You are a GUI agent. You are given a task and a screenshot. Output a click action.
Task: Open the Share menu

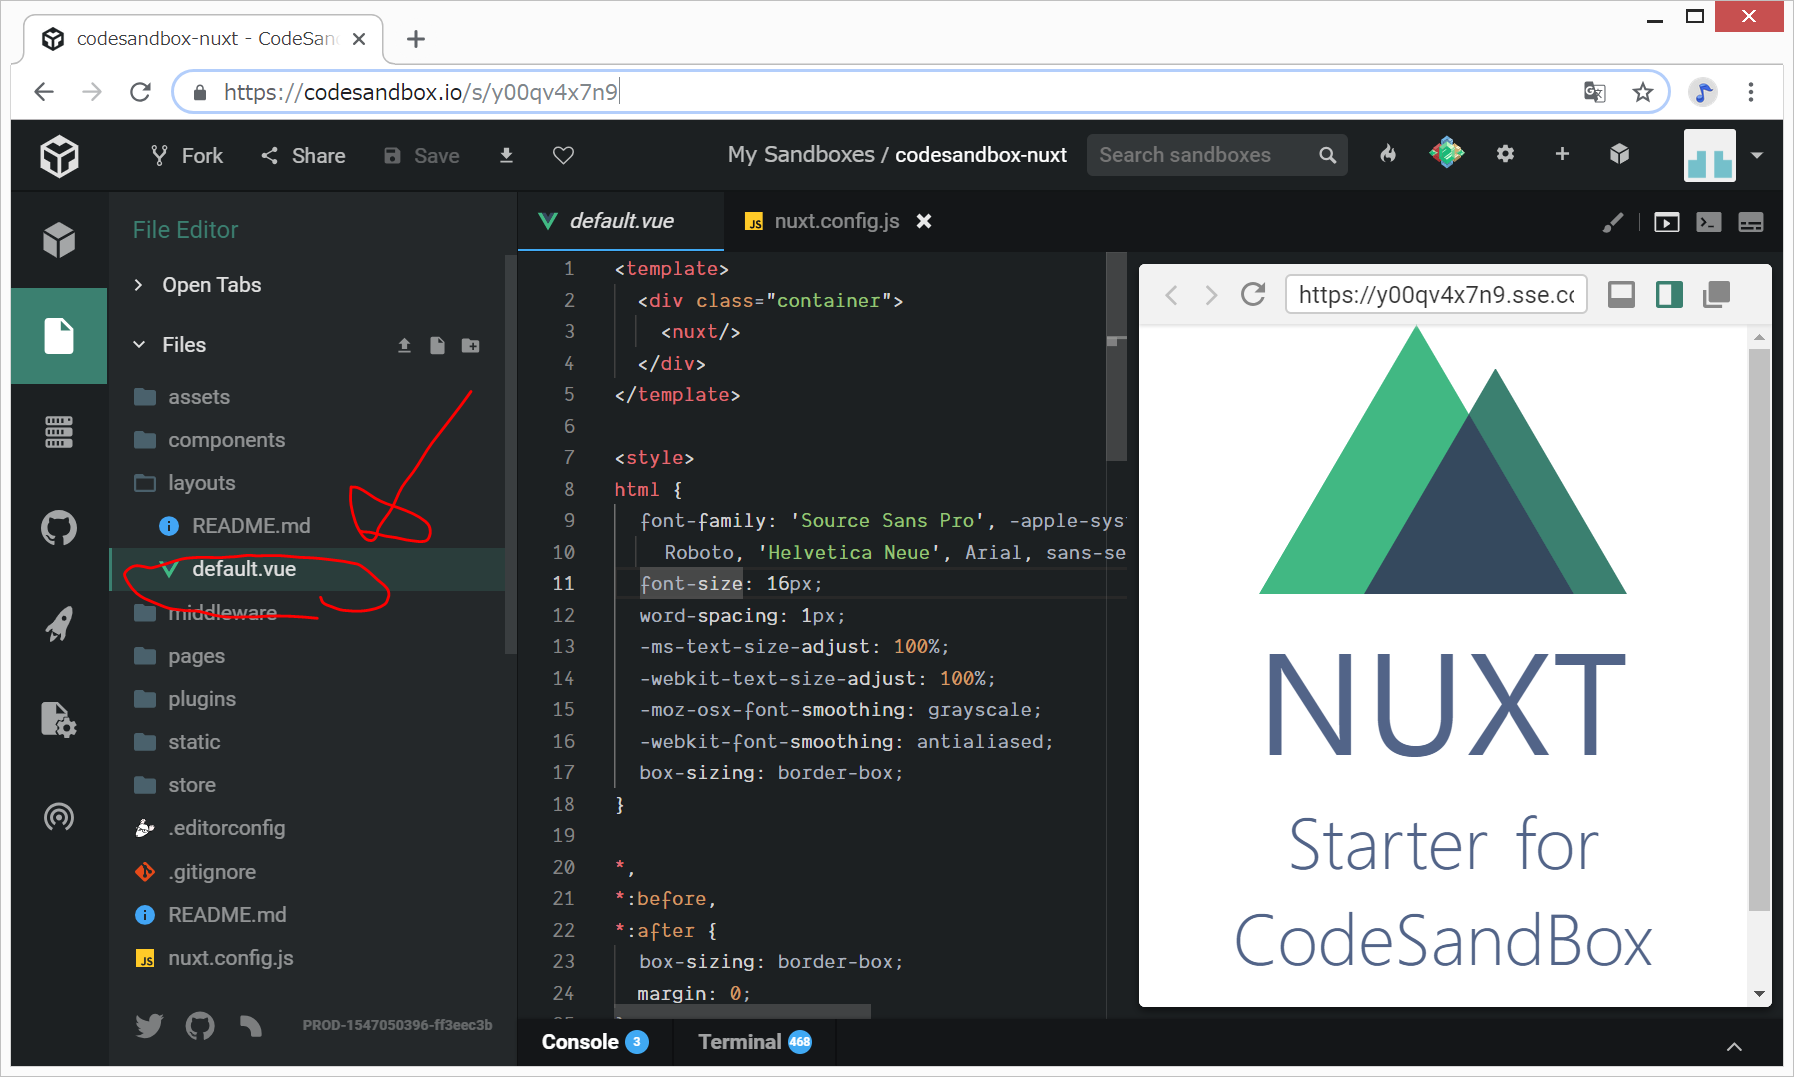click(304, 156)
